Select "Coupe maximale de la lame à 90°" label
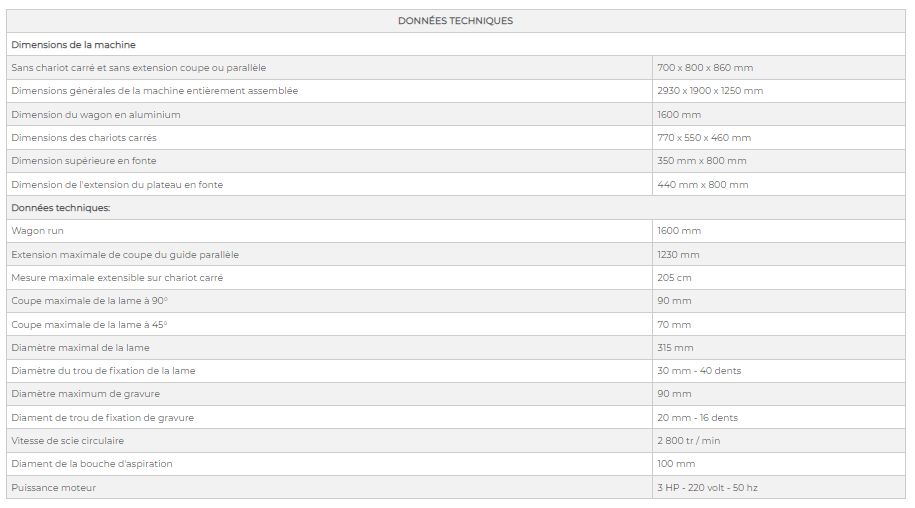915x508 pixels. 89,301
